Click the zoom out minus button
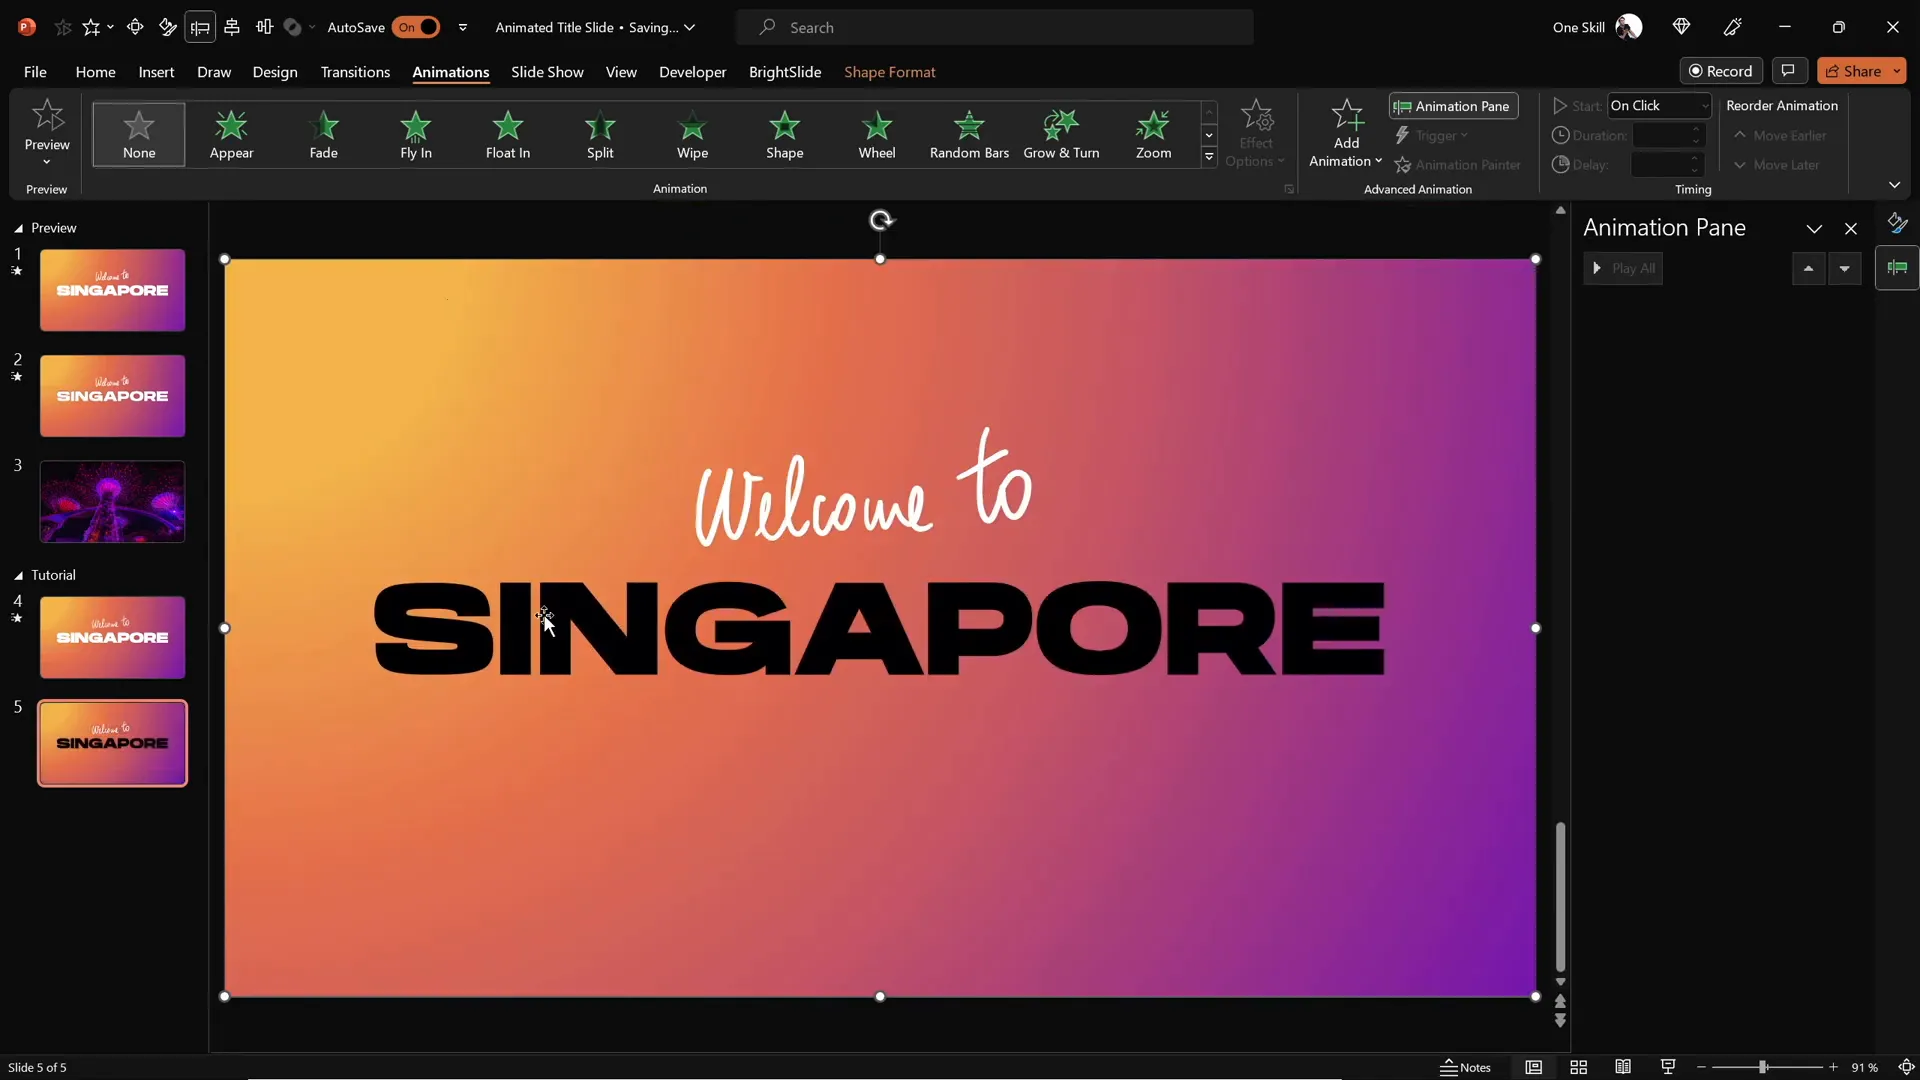 click(x=1701, y=1067)
